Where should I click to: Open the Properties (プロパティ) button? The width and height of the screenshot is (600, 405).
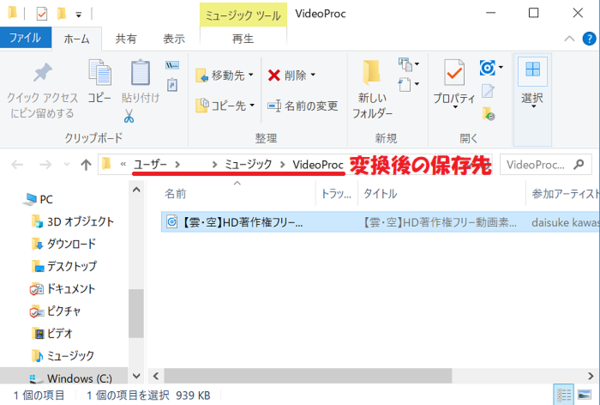(x=454, y=83)
